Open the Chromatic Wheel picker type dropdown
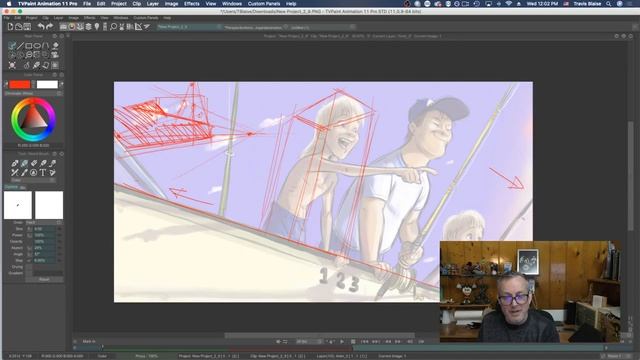640x360 pixels. (33, 93)
